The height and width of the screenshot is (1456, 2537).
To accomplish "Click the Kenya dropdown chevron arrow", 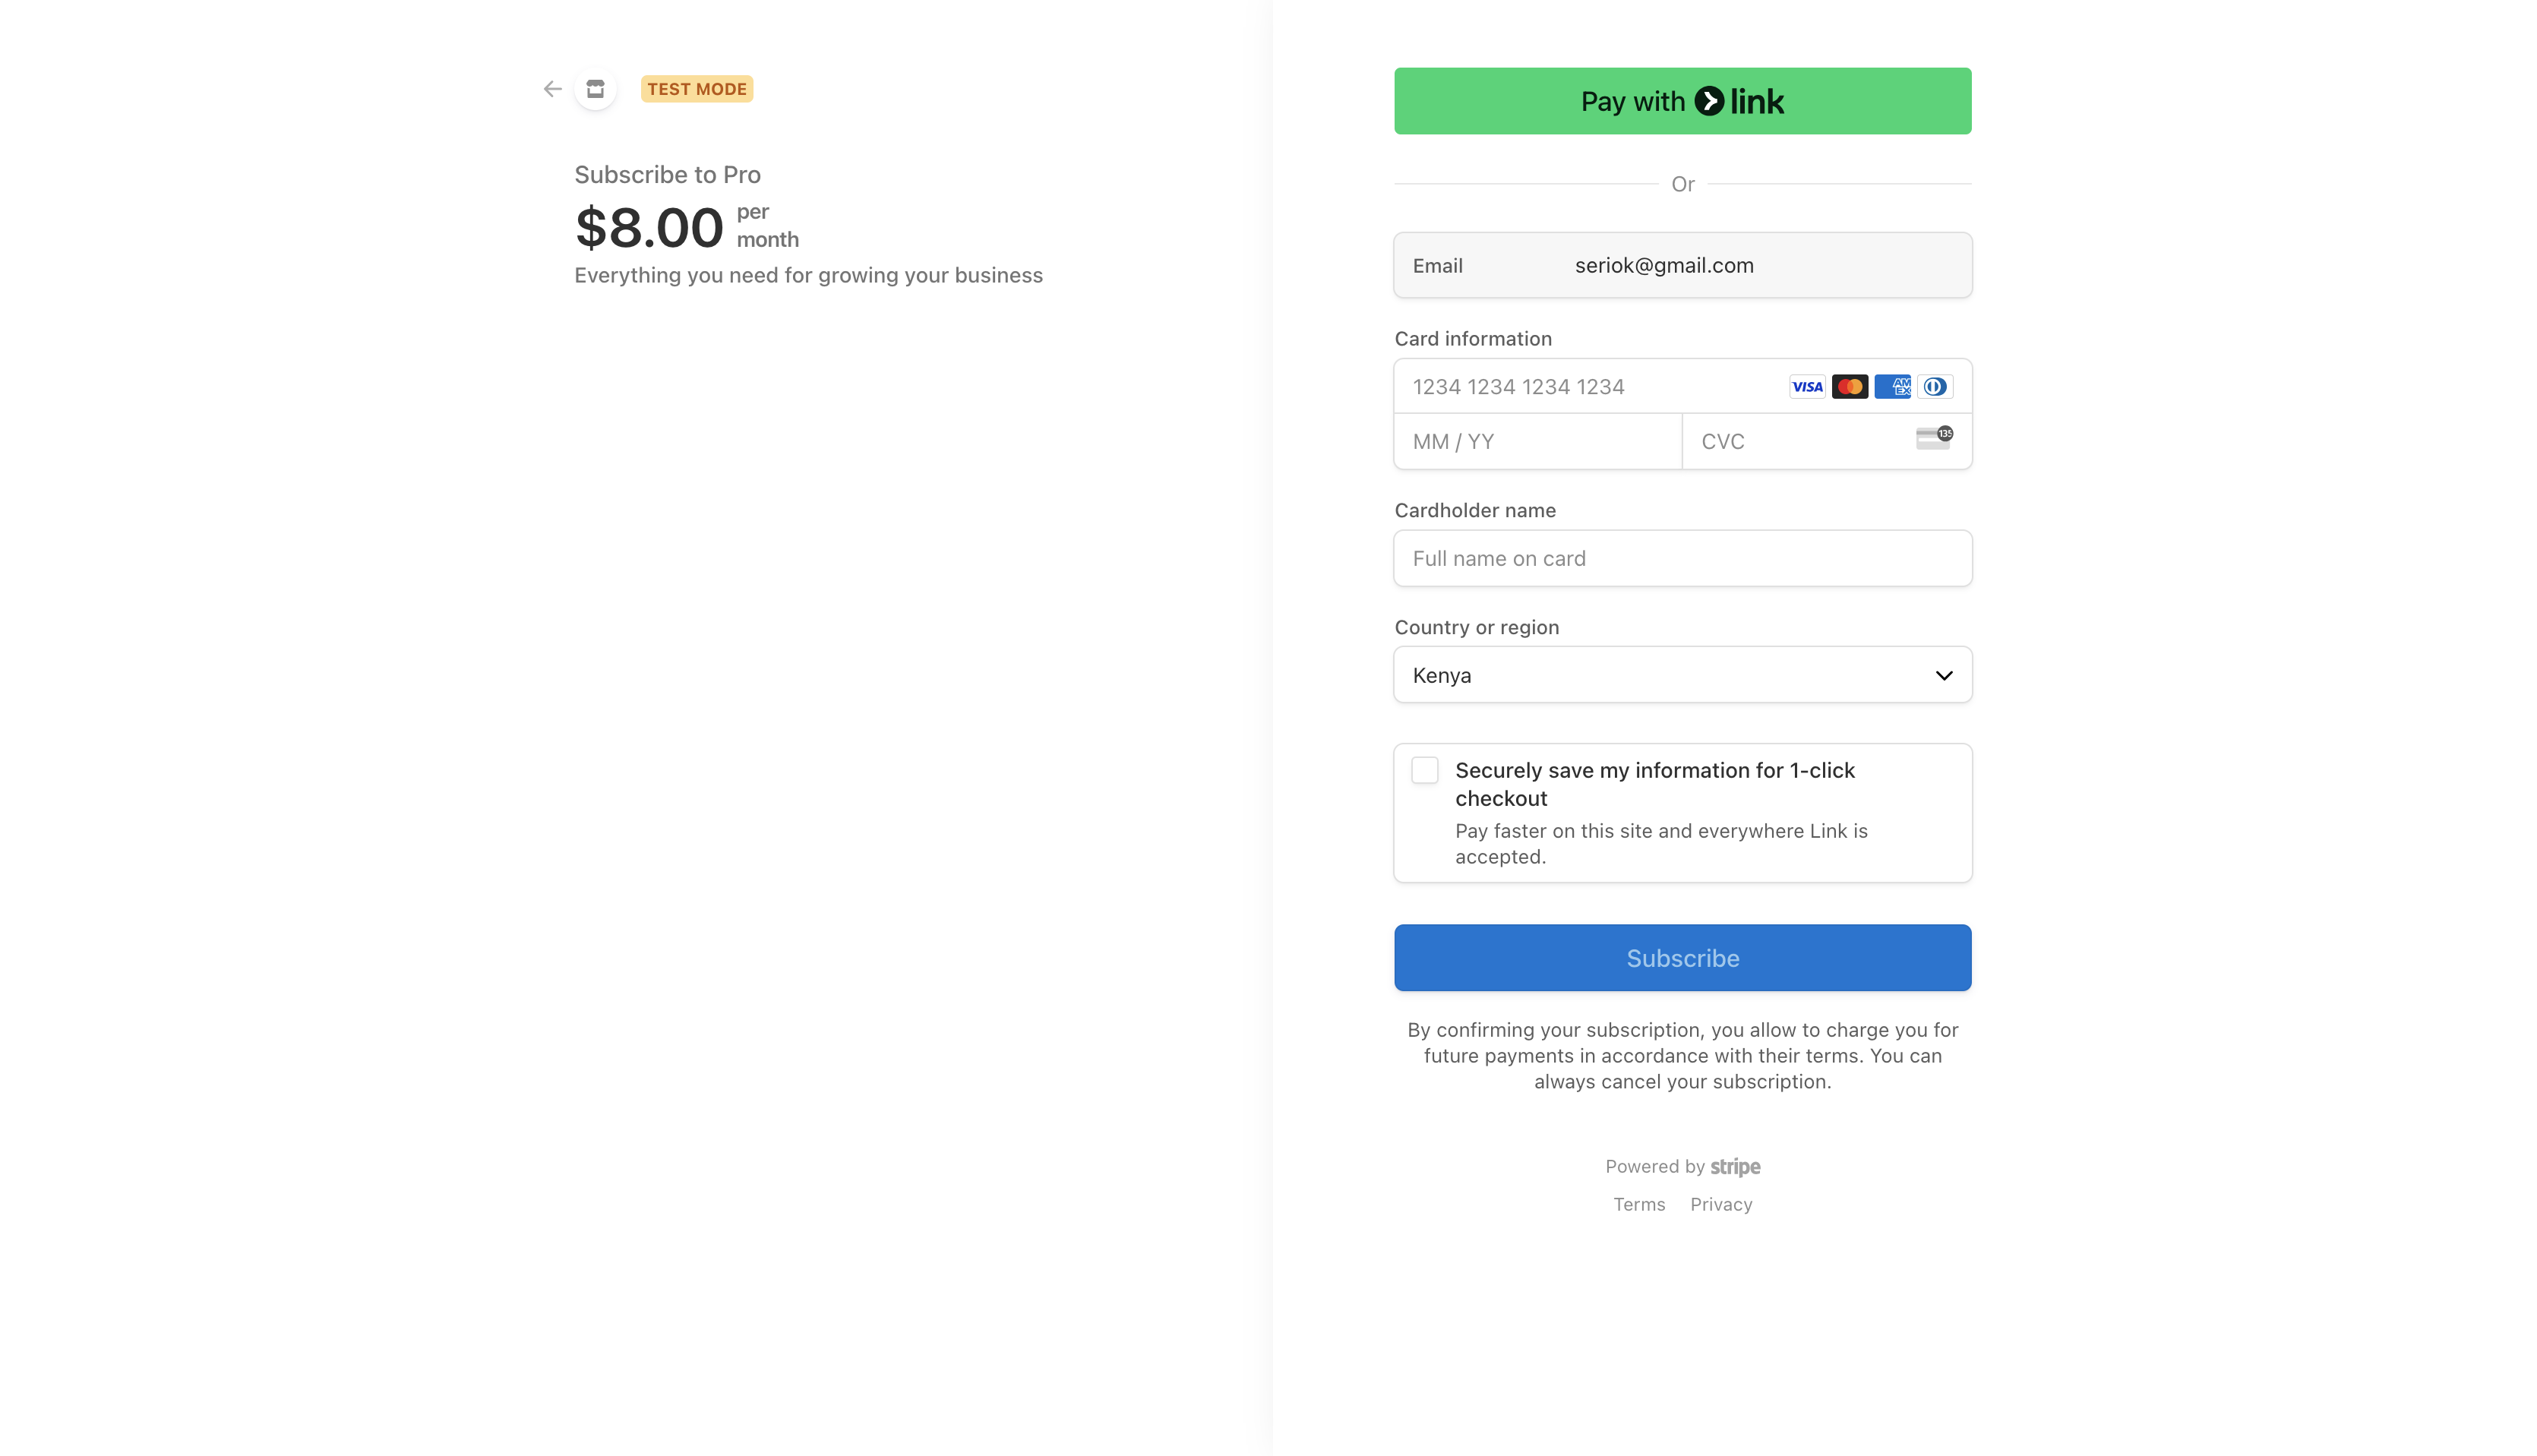I will [x=1943, y=675].
